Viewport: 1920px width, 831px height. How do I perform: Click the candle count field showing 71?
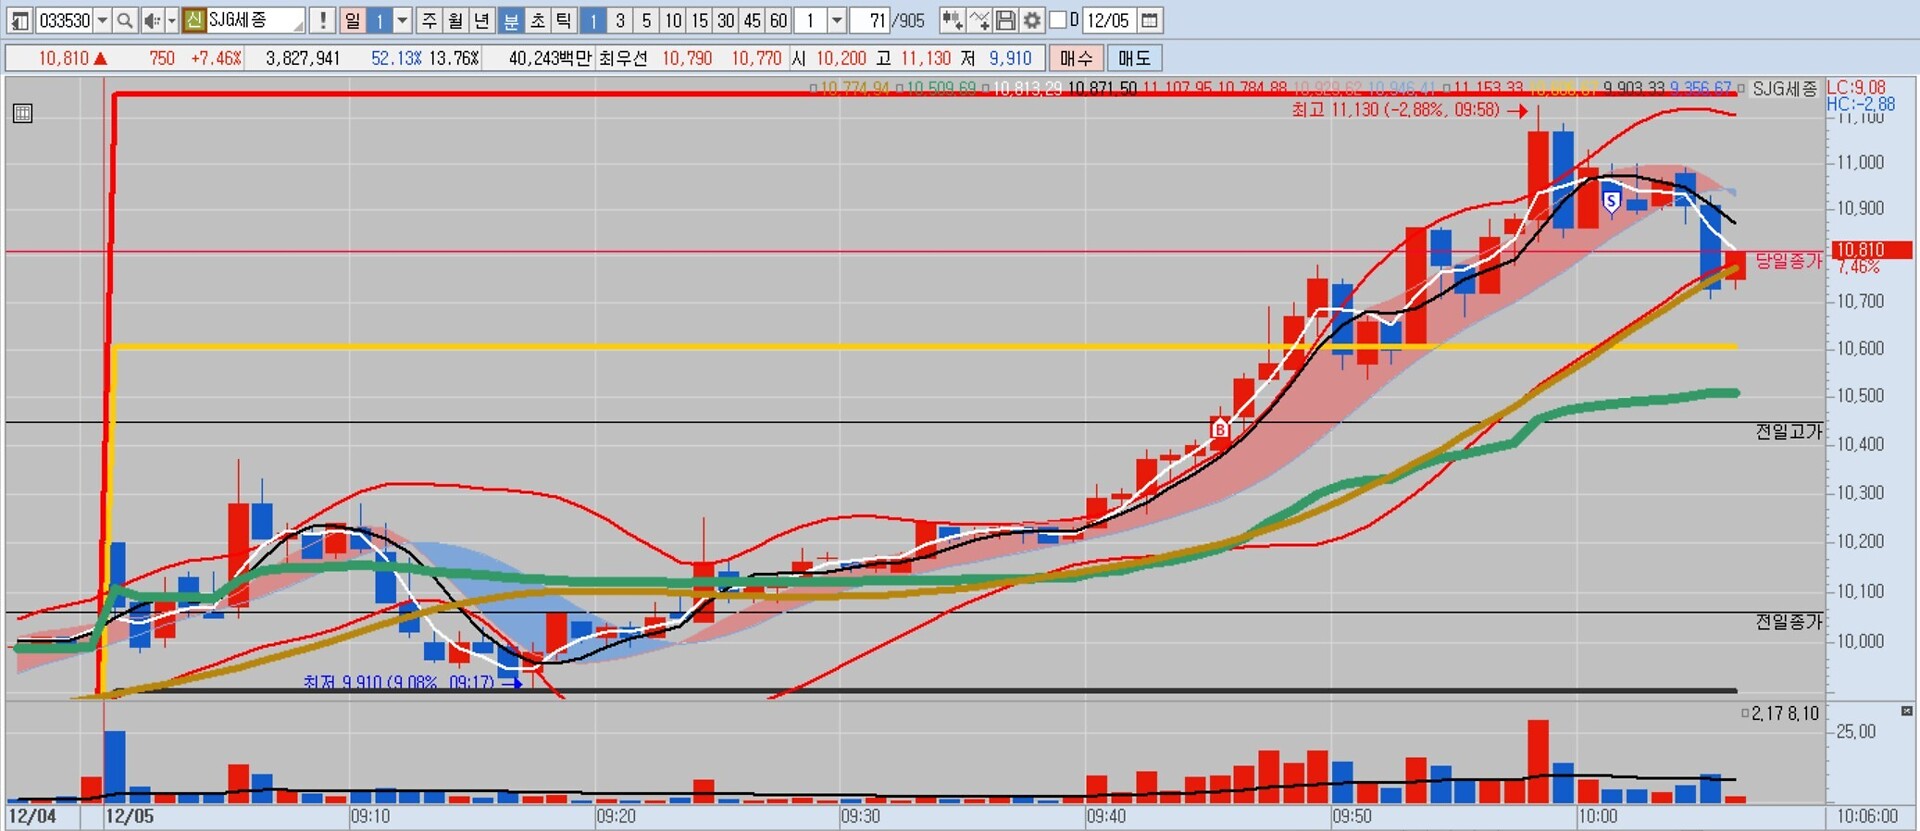869,20
